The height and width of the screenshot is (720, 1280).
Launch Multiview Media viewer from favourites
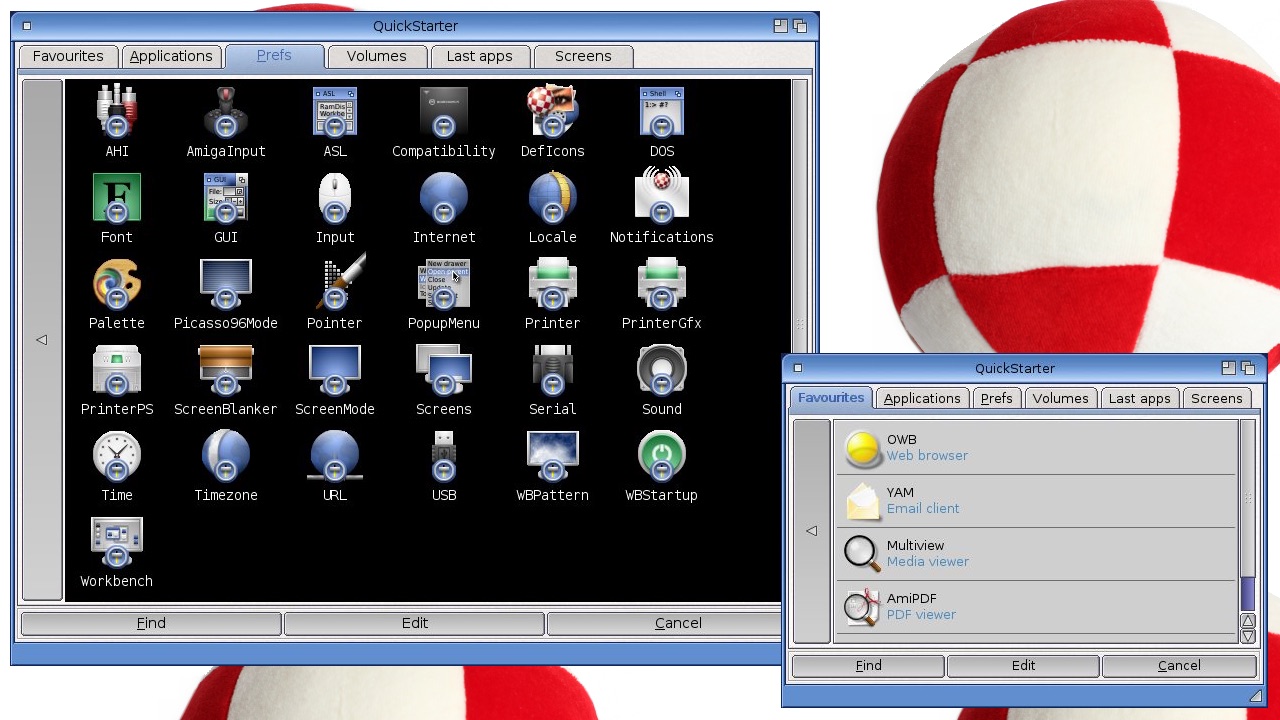pyautogui.click(x=1036, y=554)
